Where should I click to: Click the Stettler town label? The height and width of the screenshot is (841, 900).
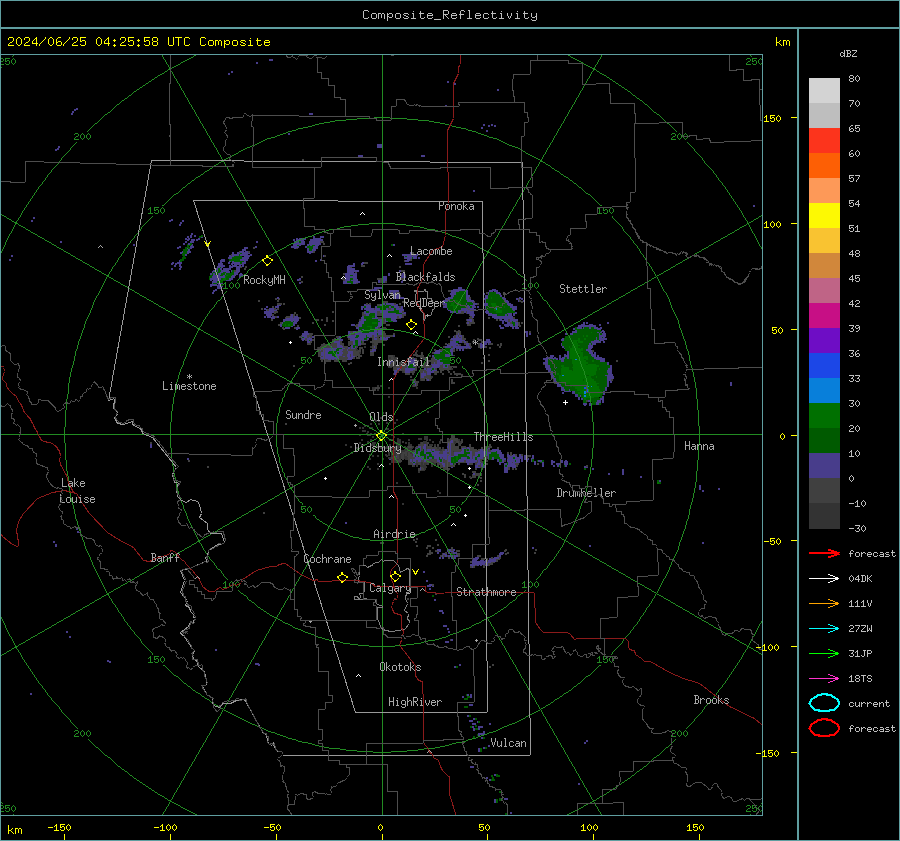click(x=583, y=289)
